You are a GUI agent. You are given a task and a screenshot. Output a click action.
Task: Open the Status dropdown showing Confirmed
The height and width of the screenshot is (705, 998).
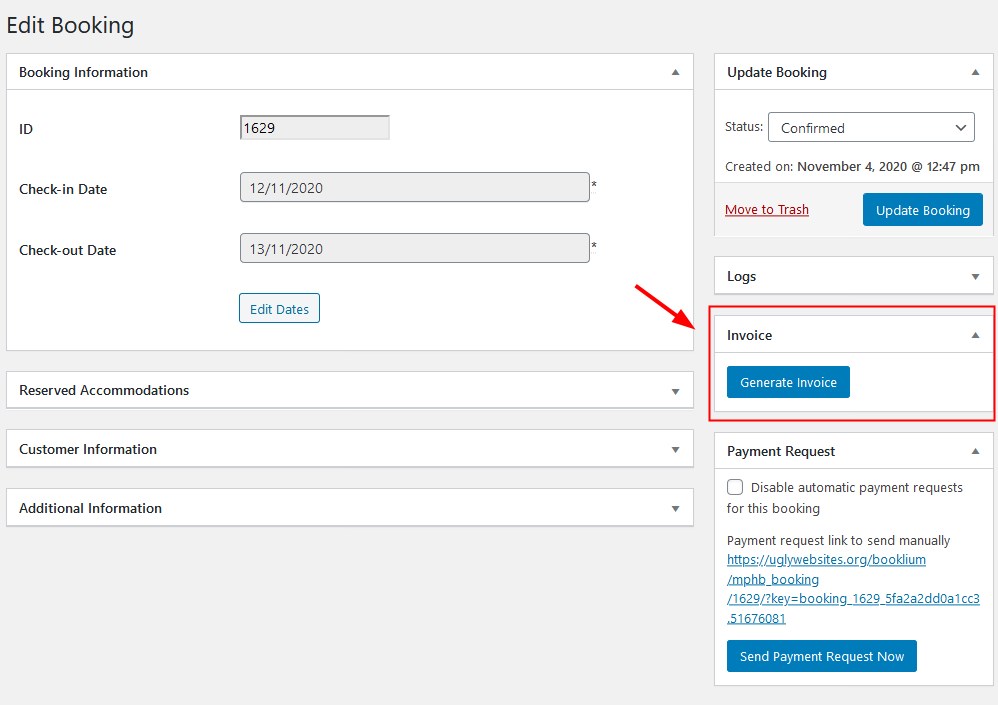click(871, 127)
